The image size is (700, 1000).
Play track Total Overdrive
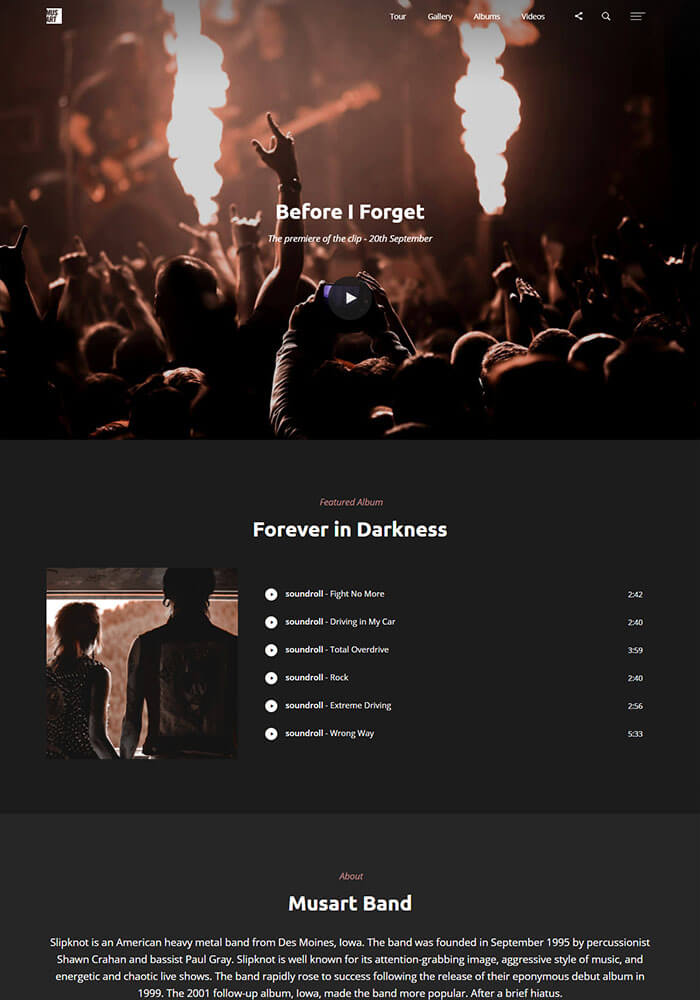coord(271,650)
